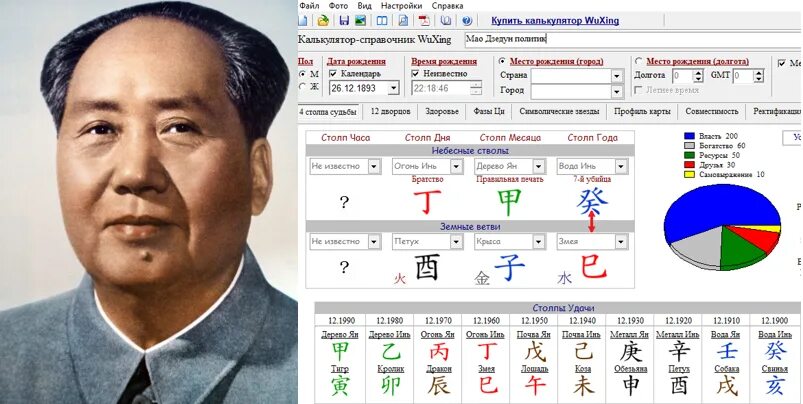
Task: Click the name field with Мао Дзедун политик
Action: [633, 39]
